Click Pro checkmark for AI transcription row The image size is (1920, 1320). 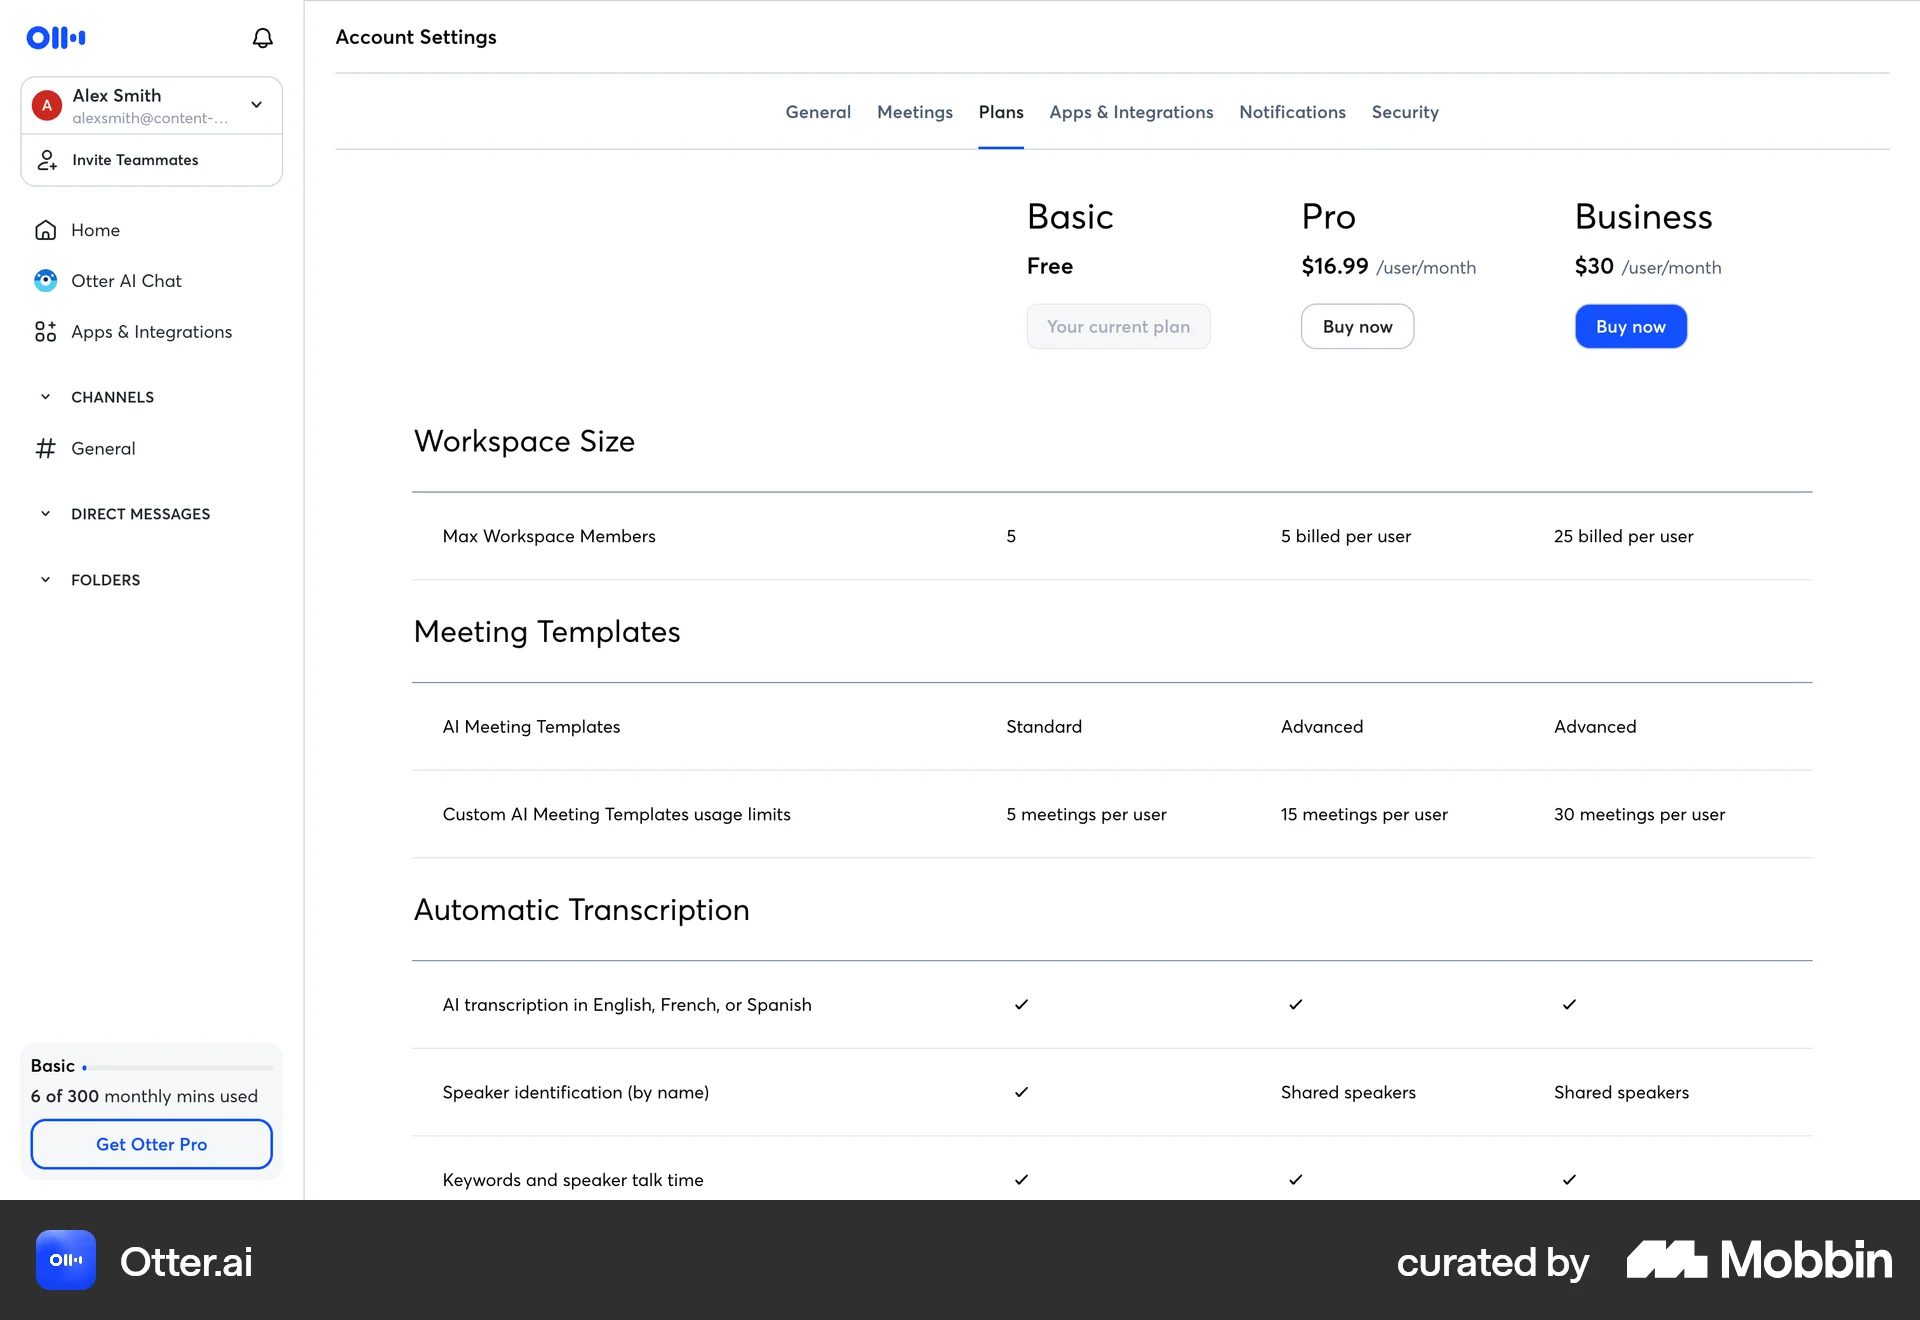point(1295,1005)
